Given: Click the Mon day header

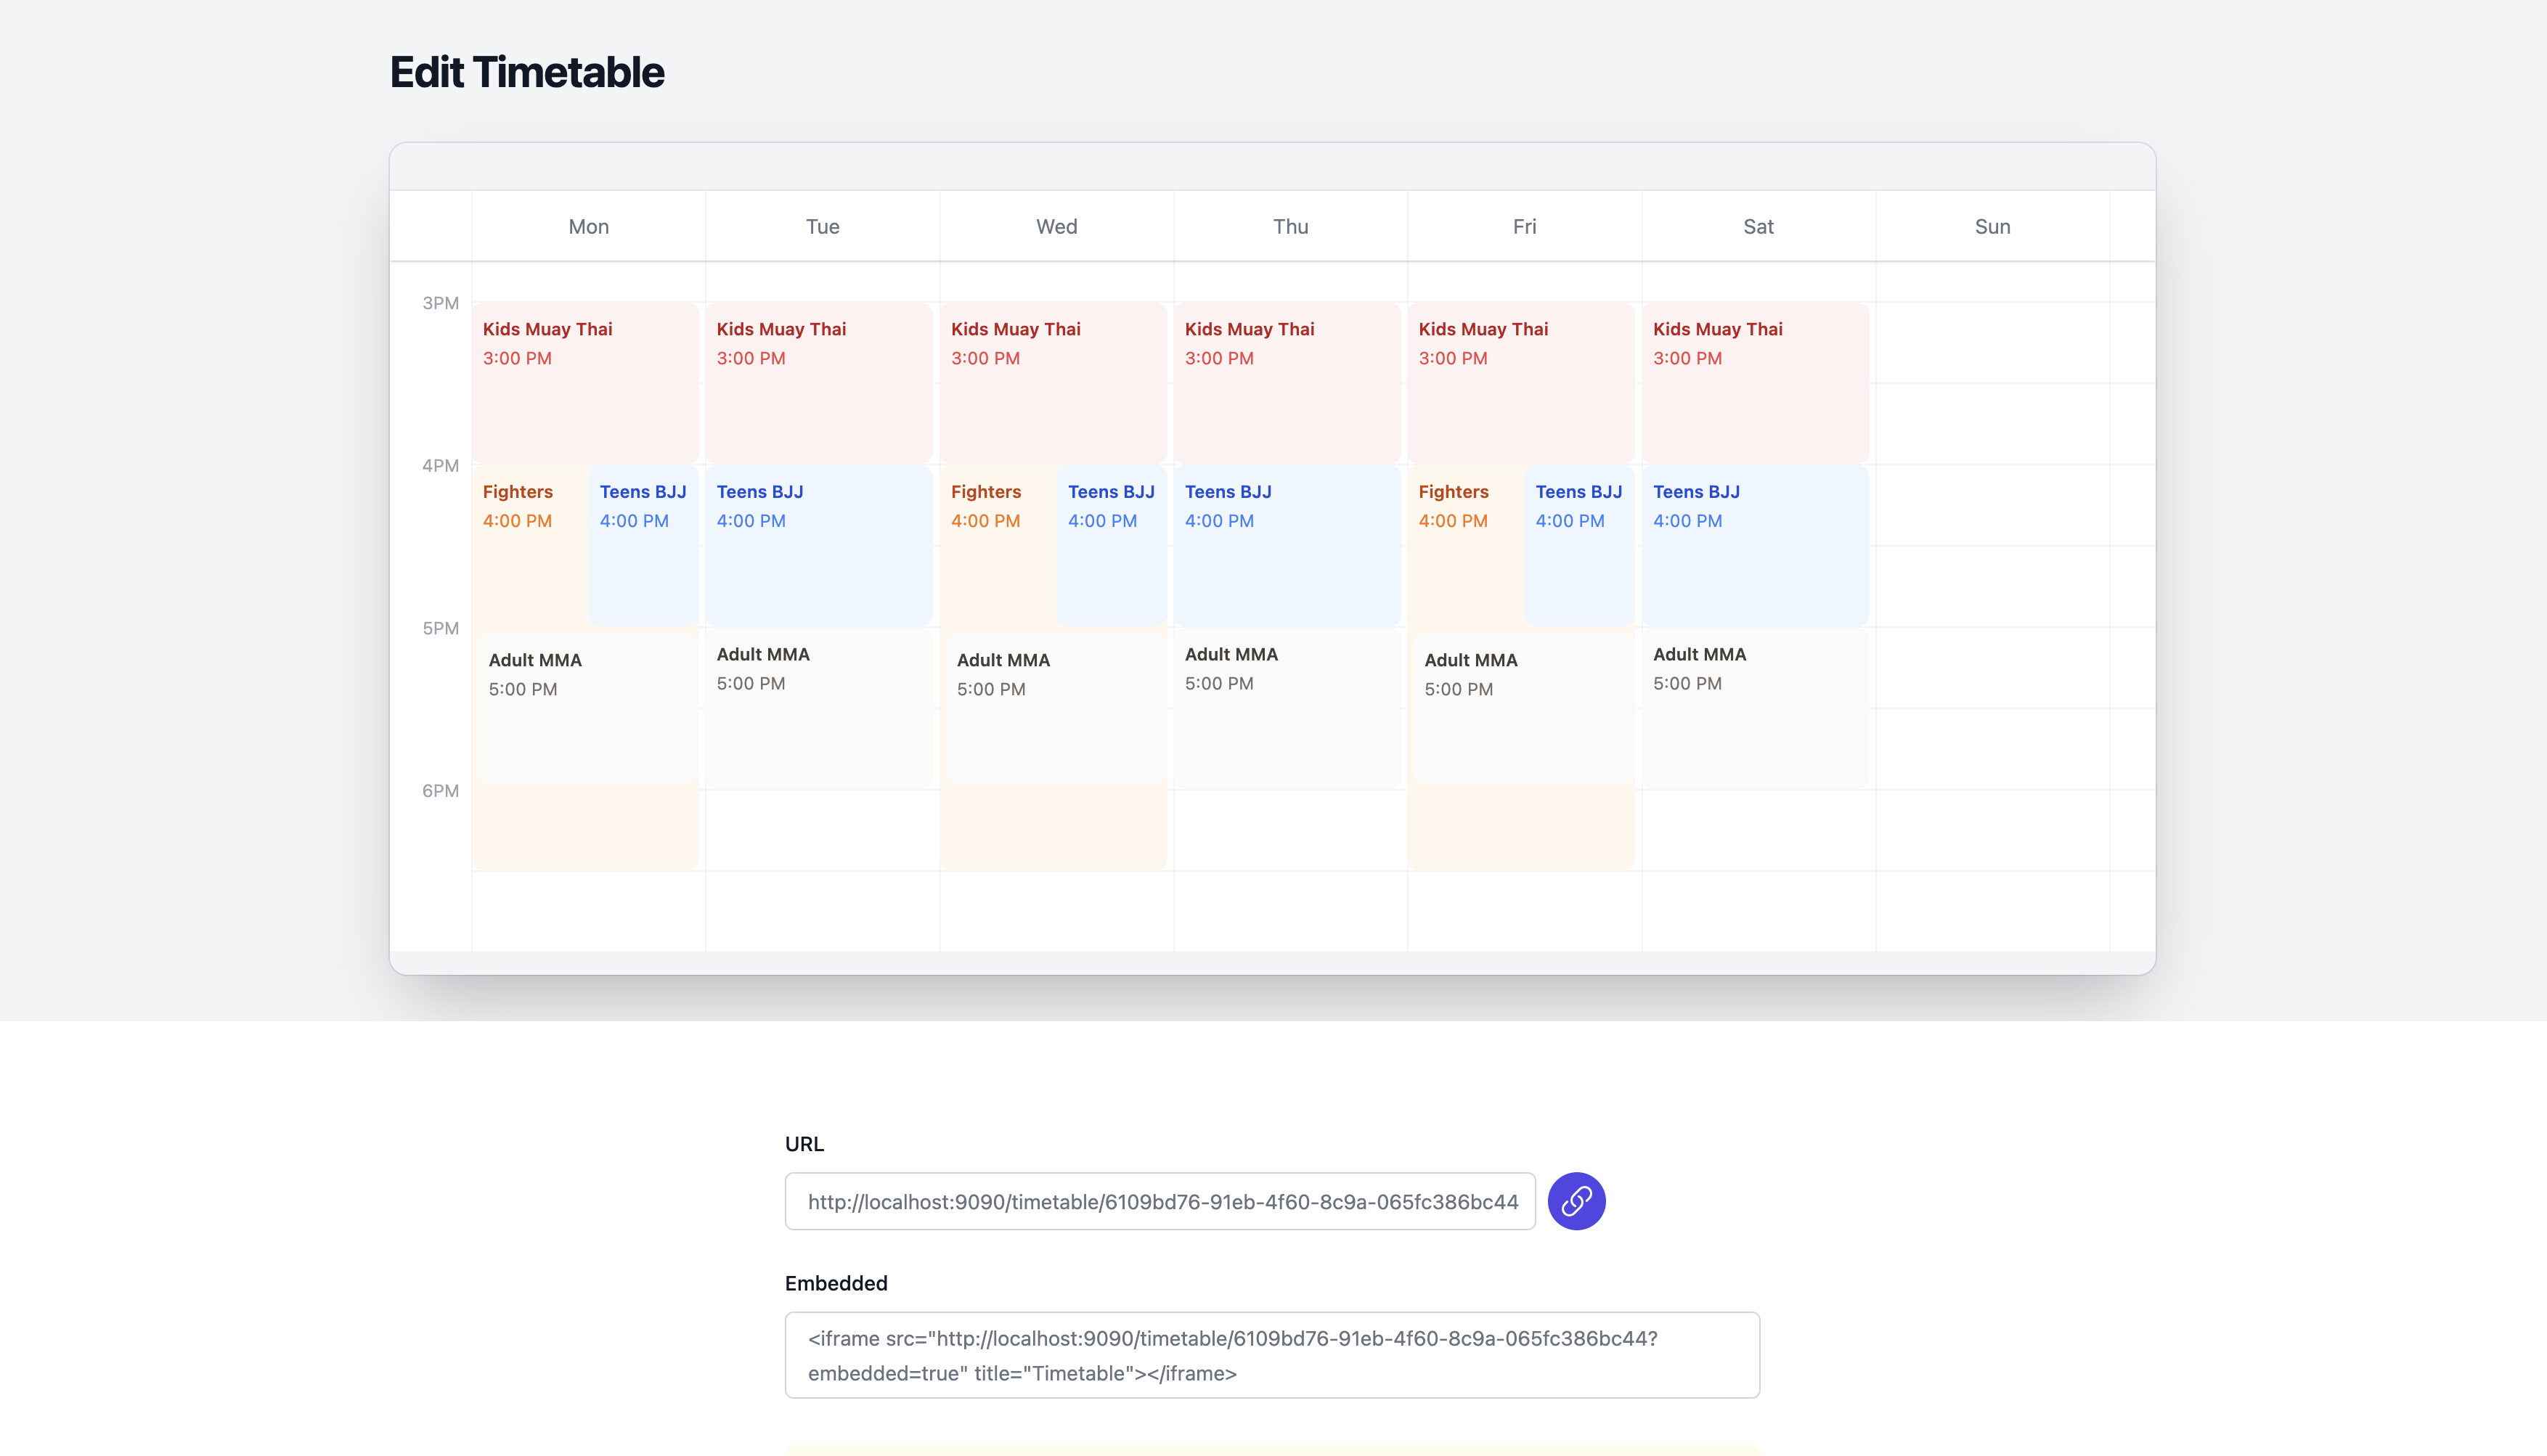Looking at the screenshot, I should 588,226.
